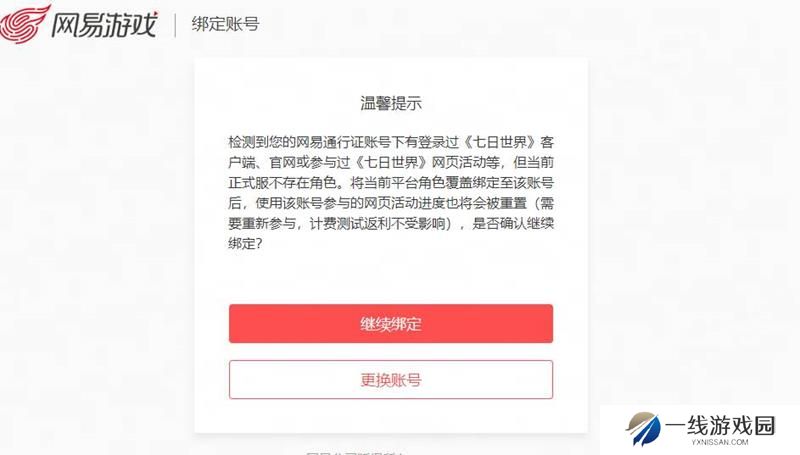This screenshot has height=455, width=800.
Task: Click the 网页活动进度也将会被重置 sentence
Action: point(444,203)
